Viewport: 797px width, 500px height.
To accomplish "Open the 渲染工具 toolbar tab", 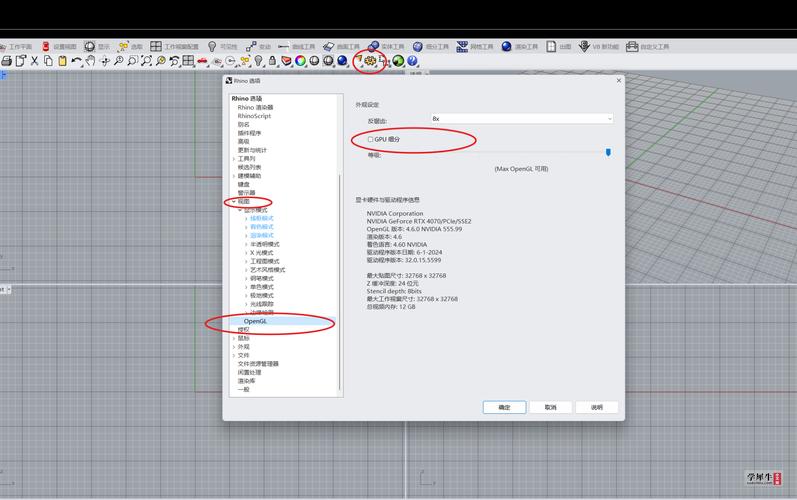I will pos(519,46).
